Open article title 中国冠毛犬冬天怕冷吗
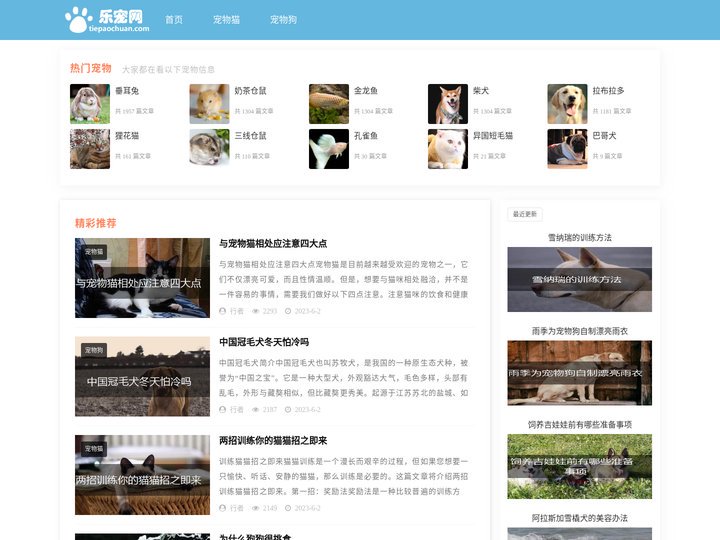 [x=264, y=342]
